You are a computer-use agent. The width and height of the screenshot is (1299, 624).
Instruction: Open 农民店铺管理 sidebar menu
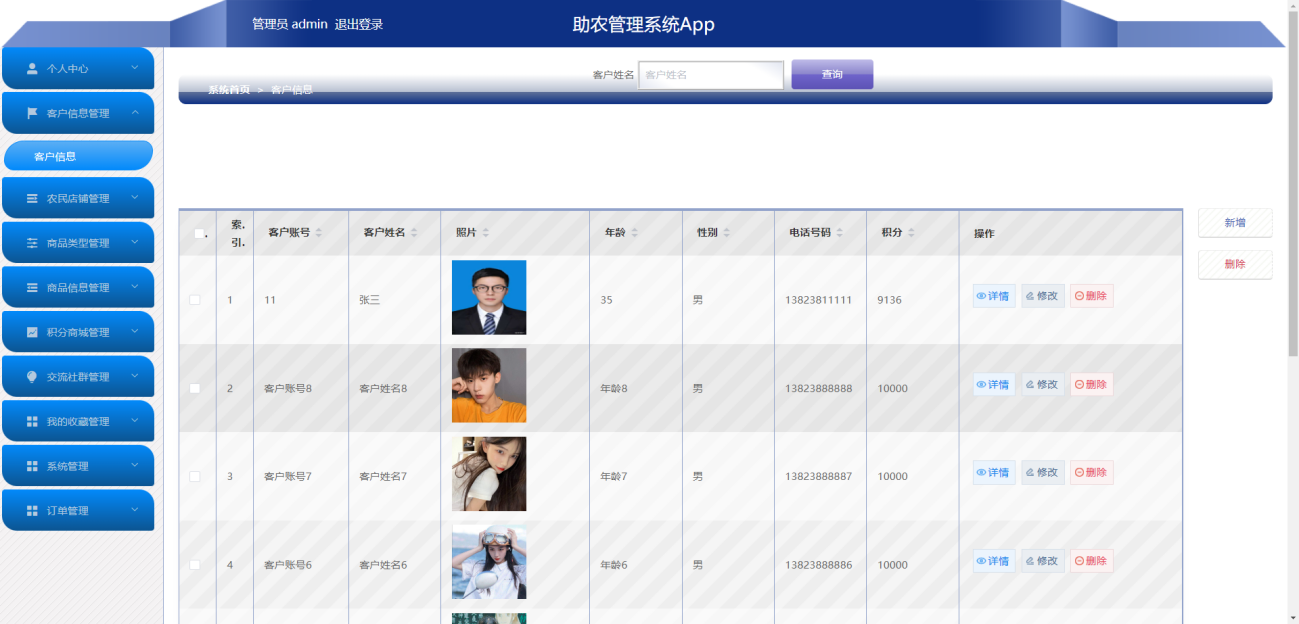tap(78, 198)
